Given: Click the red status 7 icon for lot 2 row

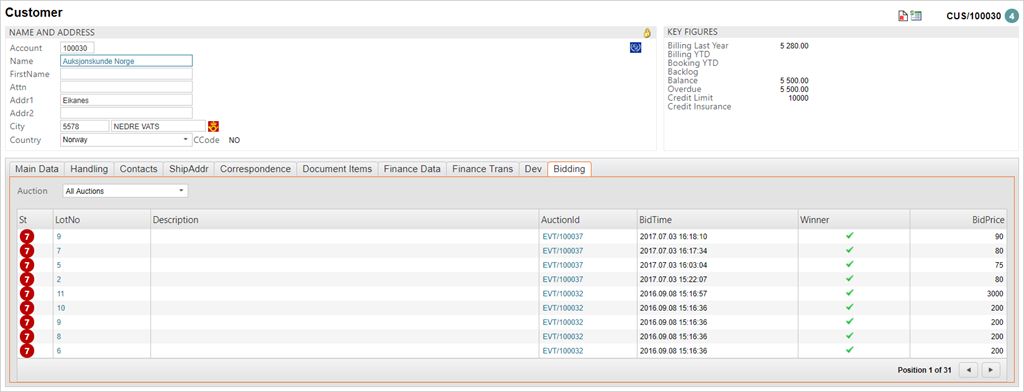Looking at the screenshot, I should (27, 280).
